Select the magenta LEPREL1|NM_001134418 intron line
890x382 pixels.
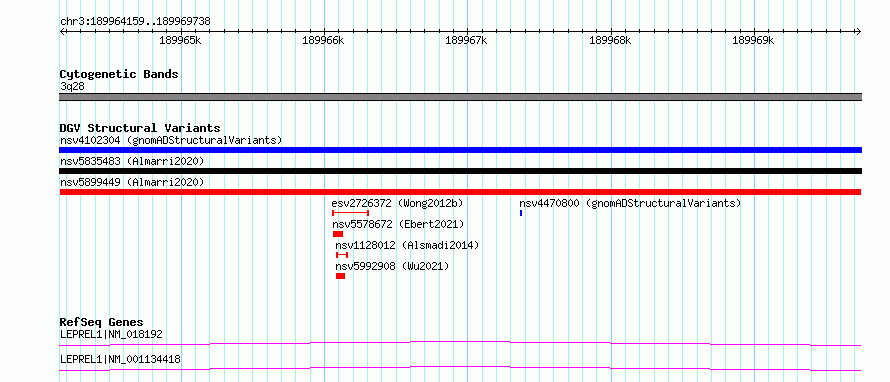460,368
